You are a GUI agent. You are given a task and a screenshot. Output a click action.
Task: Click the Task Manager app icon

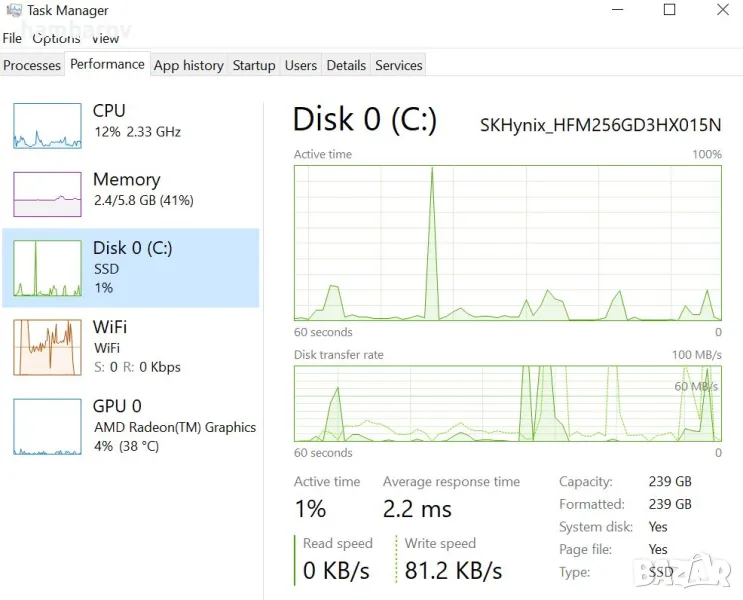pyautogui.click(x=14, y=10)
